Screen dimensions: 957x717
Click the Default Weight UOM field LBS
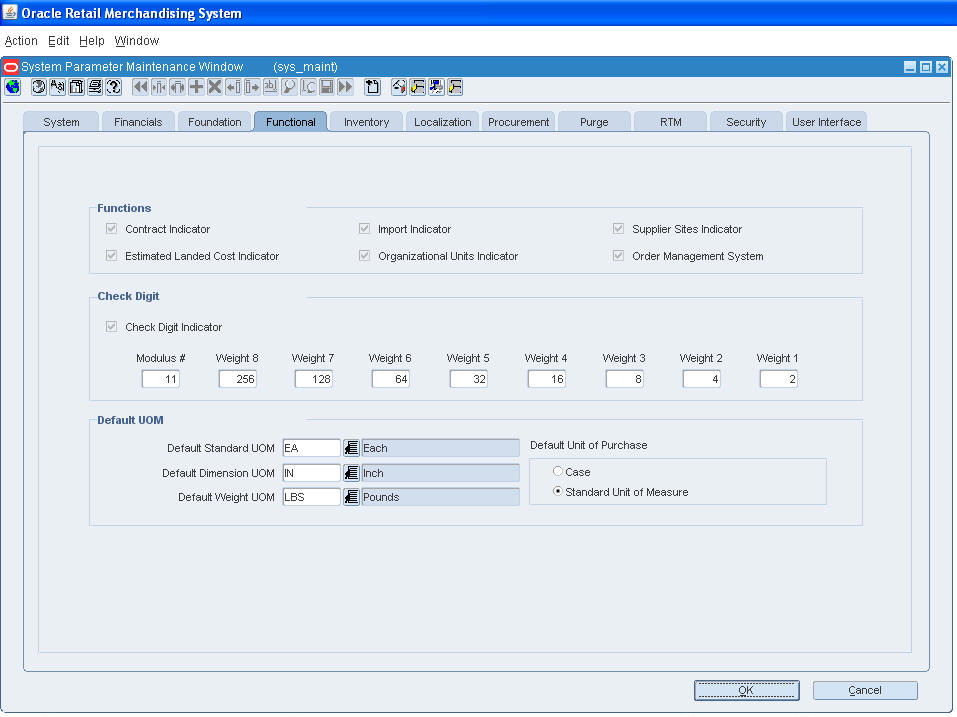click(x=311, y=497)
